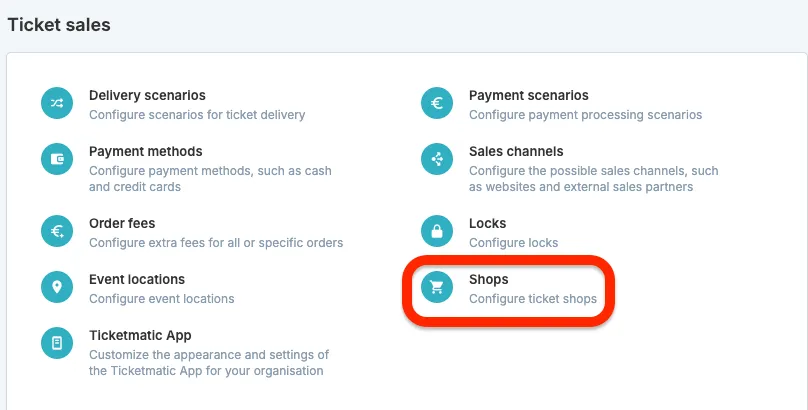Click the Order fees euro-plus icon
Image resolution: width=808 pixels, height=410 pixels.
point(57,231)
